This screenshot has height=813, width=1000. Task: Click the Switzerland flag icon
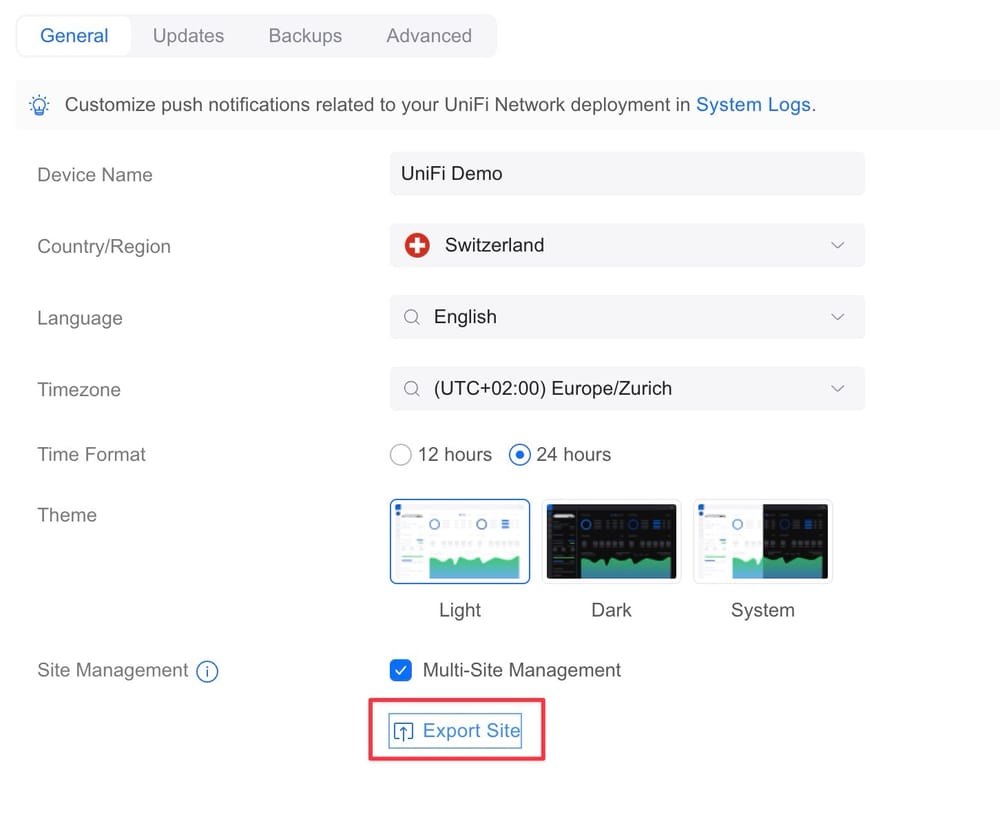pyautogui.click(x=417, y=245)
